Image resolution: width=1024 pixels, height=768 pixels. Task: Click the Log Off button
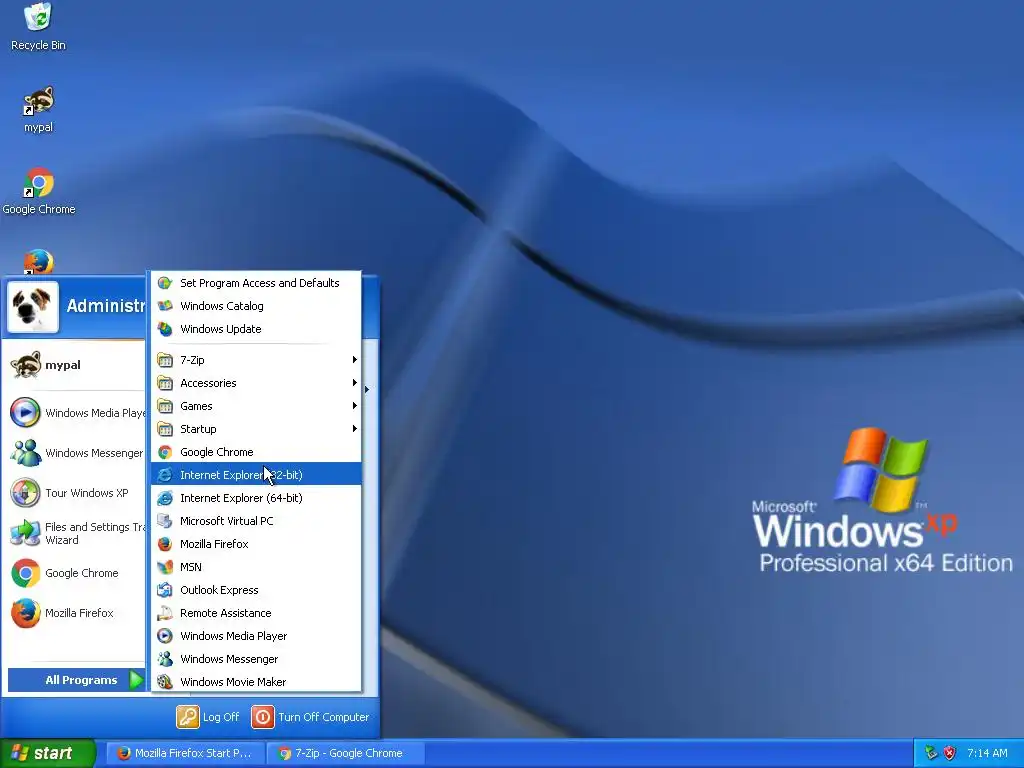pyautogui.click(x=208, y=717)
